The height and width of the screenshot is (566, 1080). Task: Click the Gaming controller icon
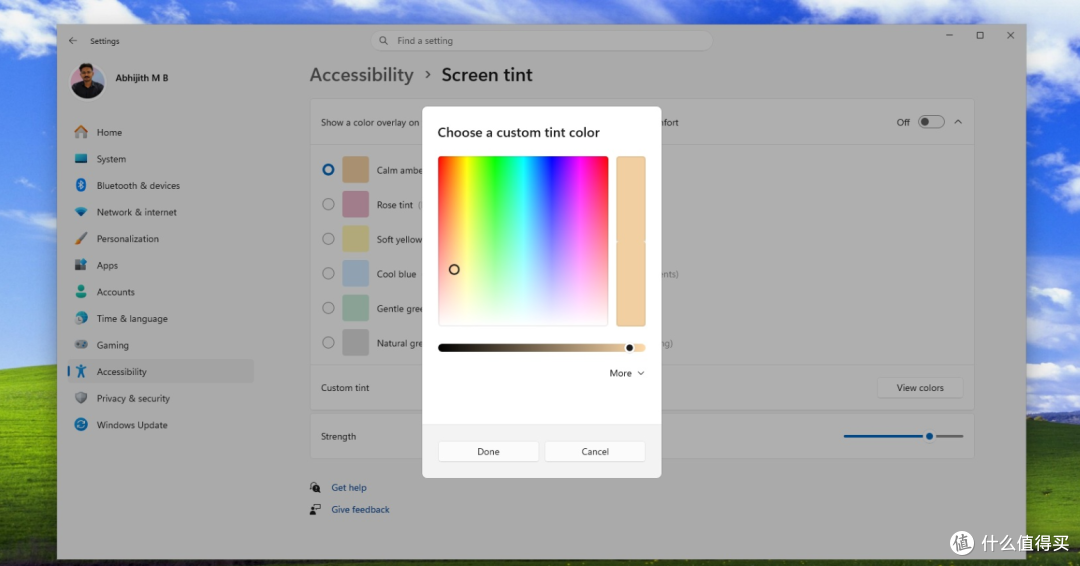[x=81, y=344]
